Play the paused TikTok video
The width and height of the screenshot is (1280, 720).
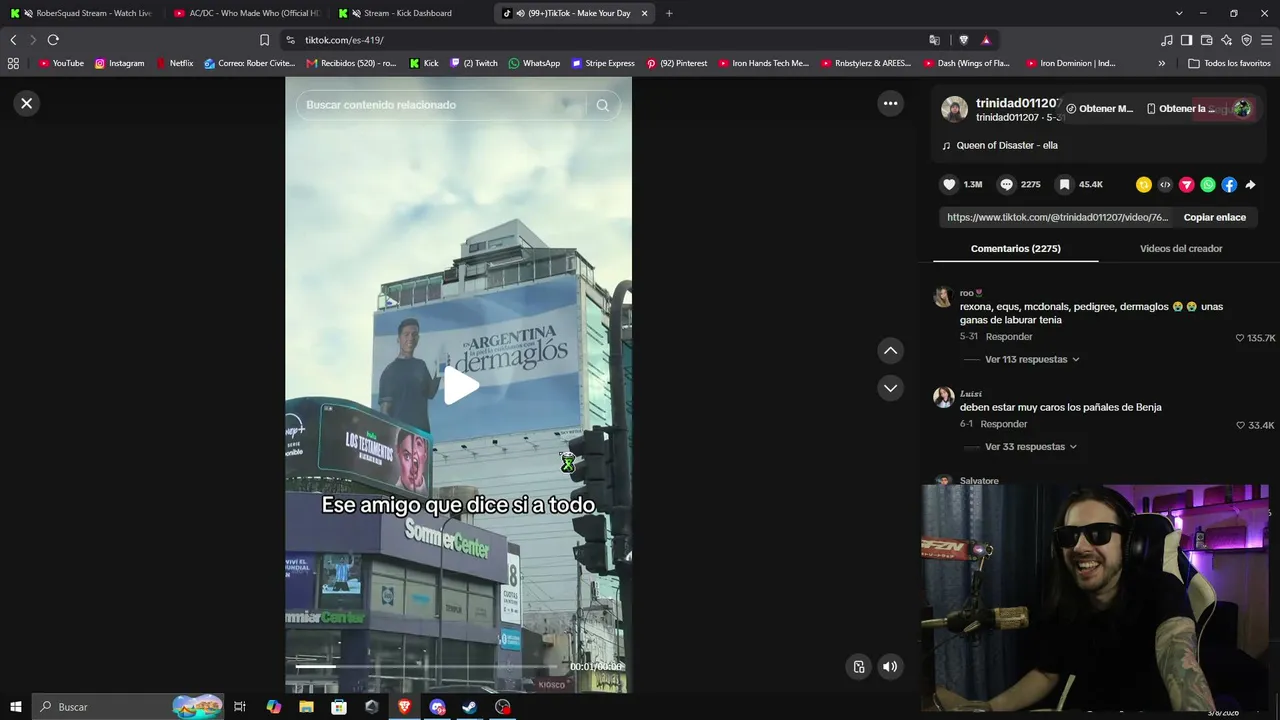pyautogui.click(x=459, y=386)
